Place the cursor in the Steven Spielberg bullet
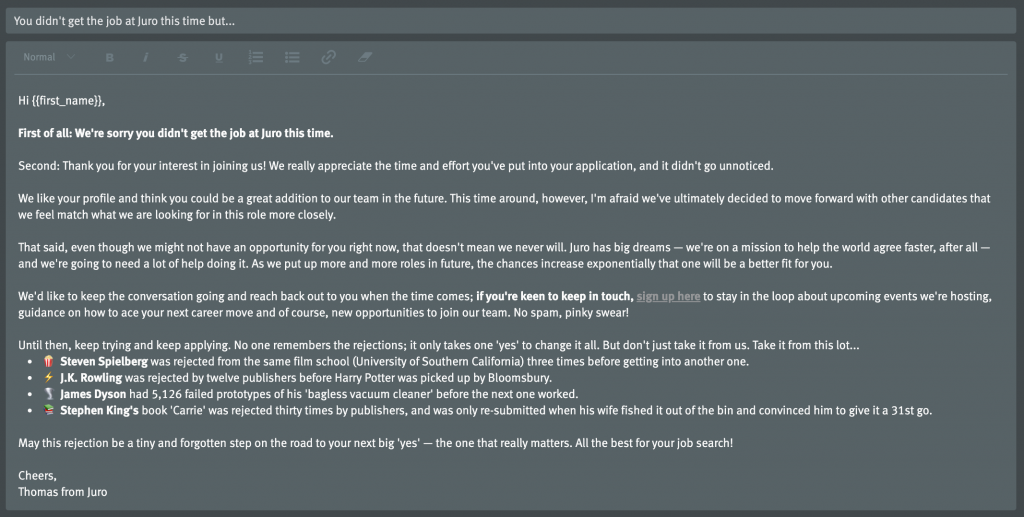This screenshot has height=517, width=1024. click(x=404, y=362)
